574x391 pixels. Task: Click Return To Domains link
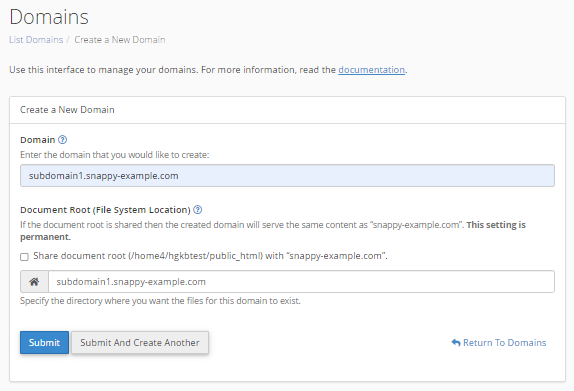point(499,343)
